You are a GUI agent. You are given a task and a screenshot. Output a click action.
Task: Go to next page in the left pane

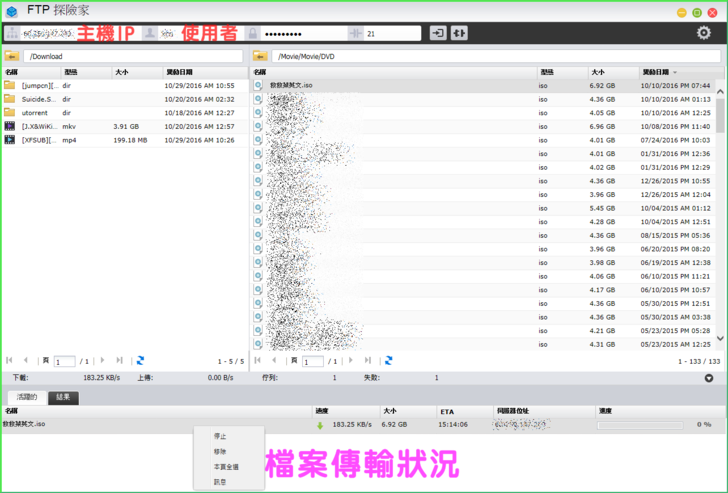pos(101,360)
